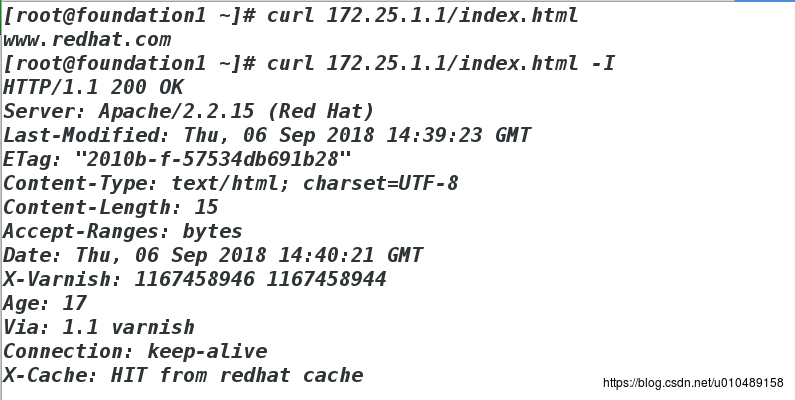The width and height of the screenshot is (795, 400).
Task: Click the charset=UTF-8 text
Action: tap(395, 183)
